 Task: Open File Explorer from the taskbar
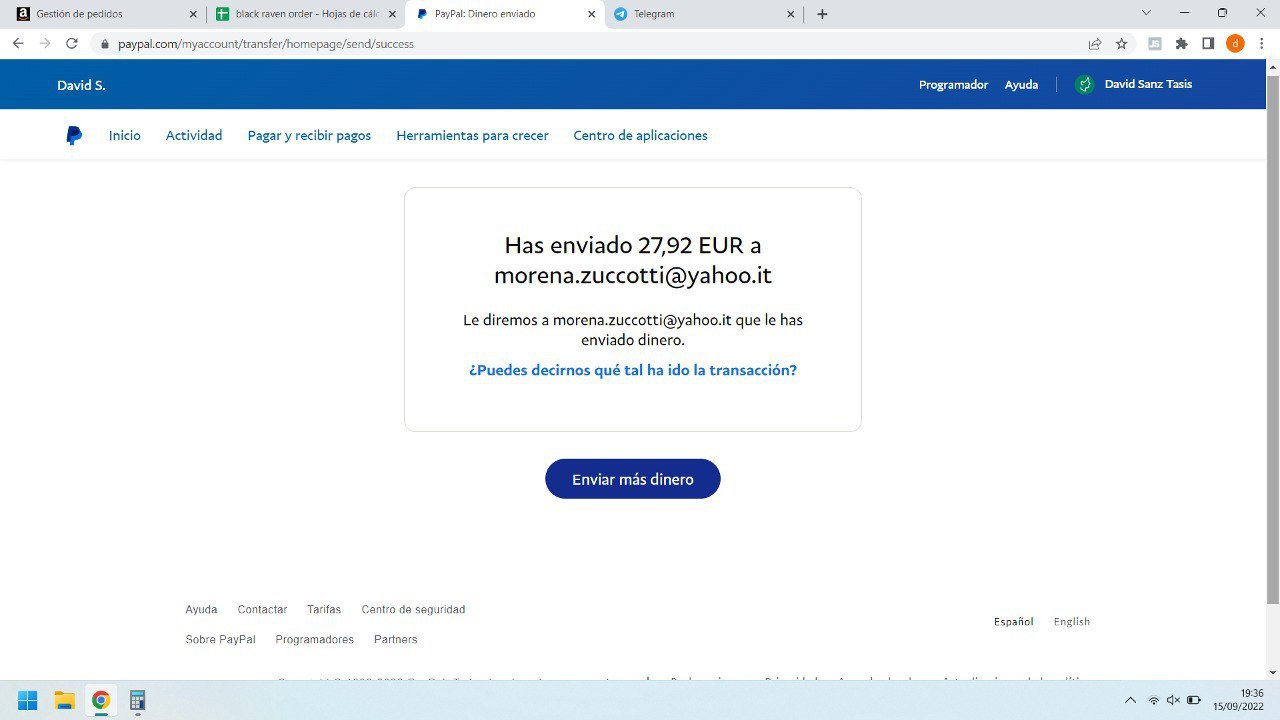(x=64, y=700)
